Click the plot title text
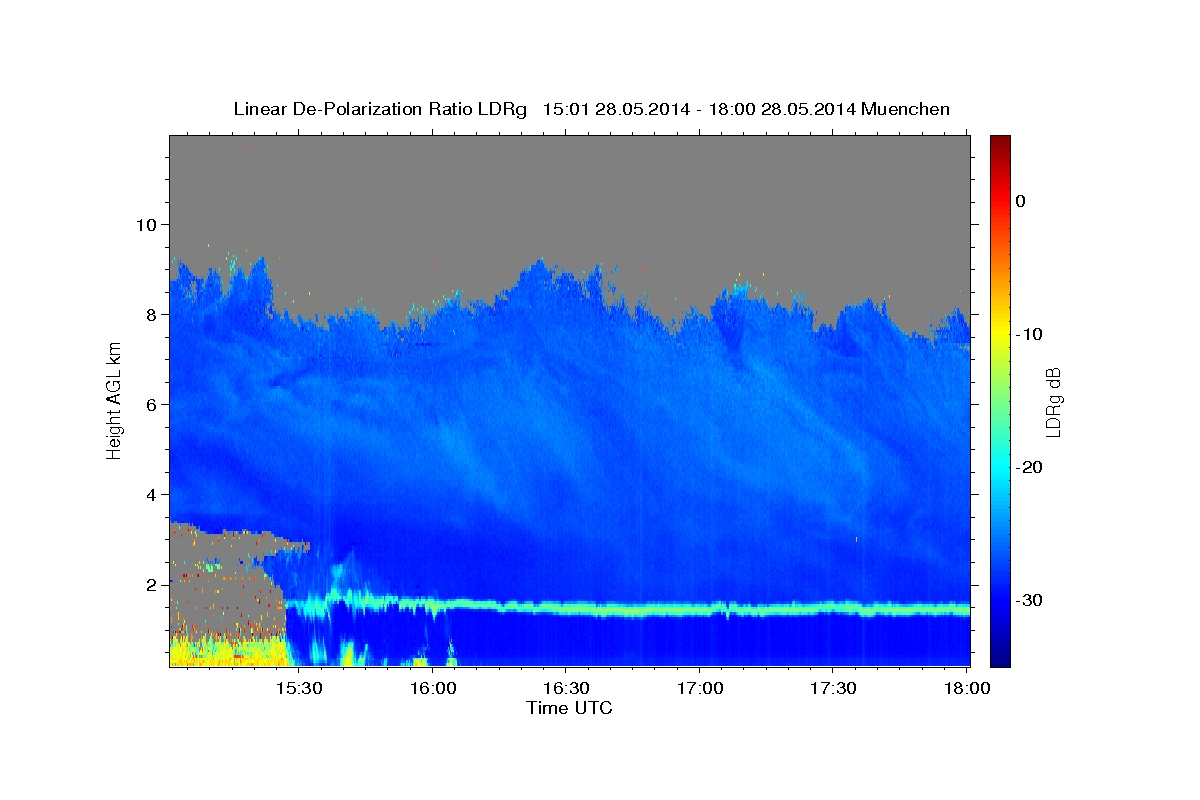Viewport: 1200px width, 800px height. click(x=591, y=109)
